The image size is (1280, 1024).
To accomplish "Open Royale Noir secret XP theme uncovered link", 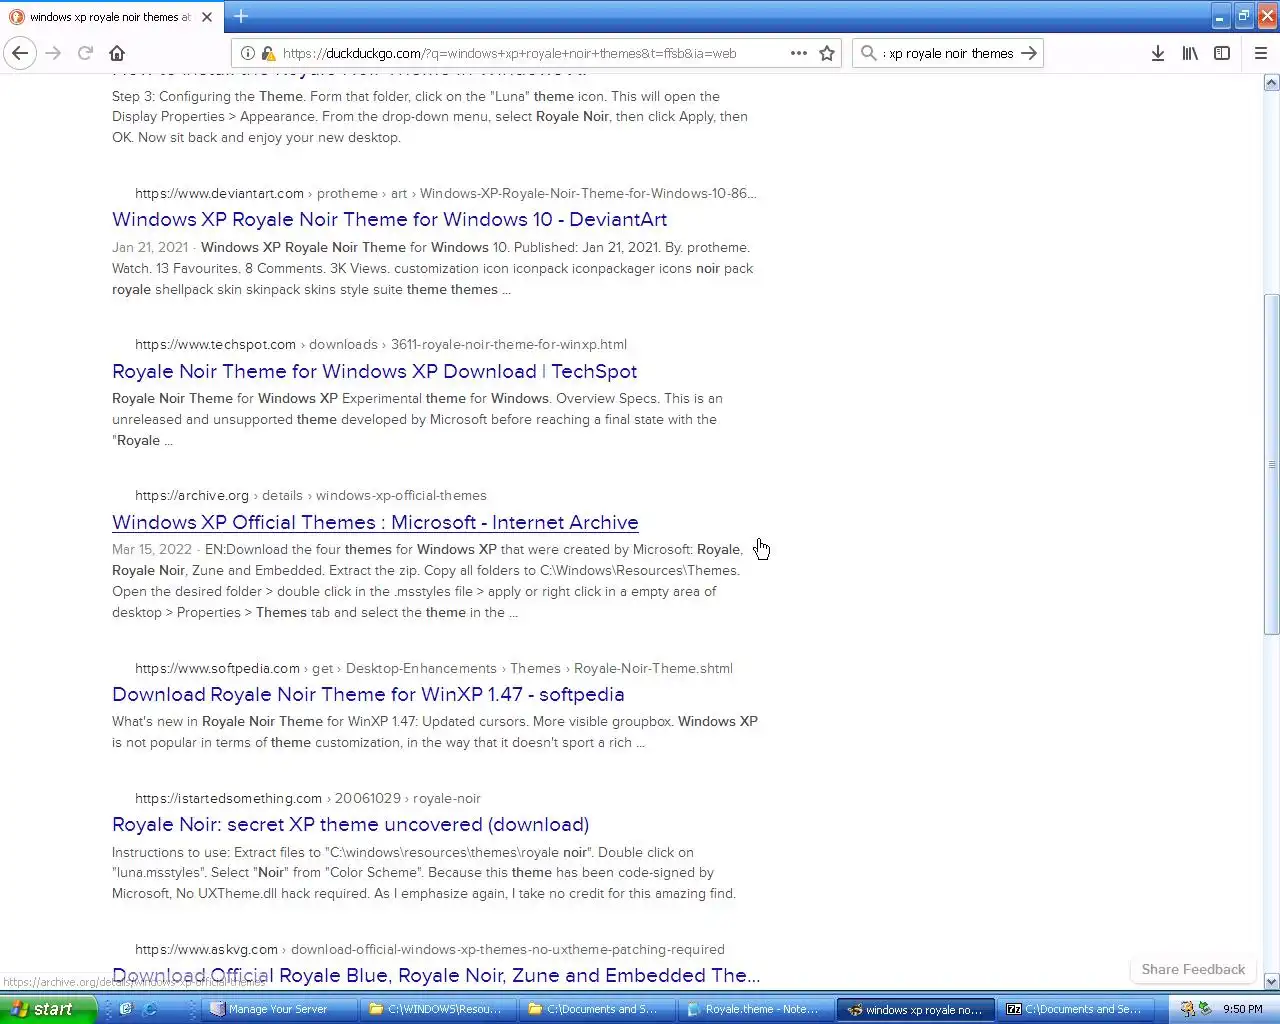I will 350,824.
